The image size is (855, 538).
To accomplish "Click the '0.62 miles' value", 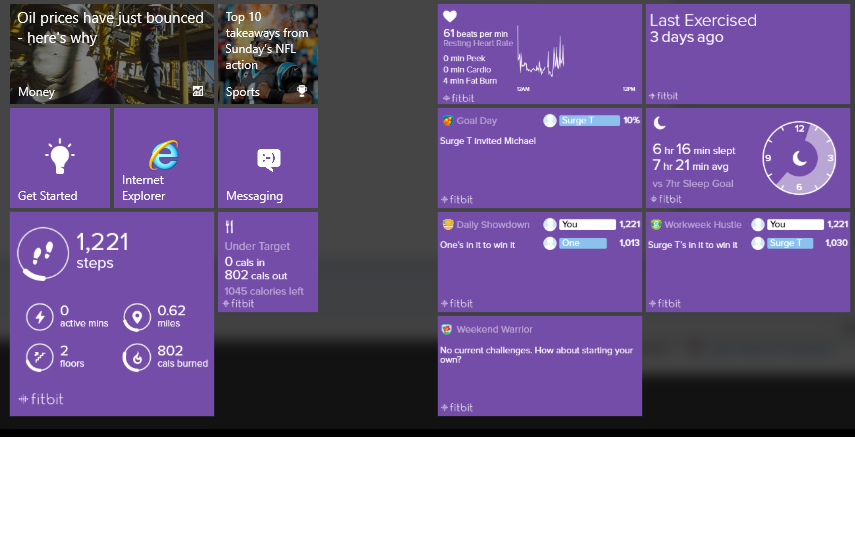I will (x=171, y=316).
